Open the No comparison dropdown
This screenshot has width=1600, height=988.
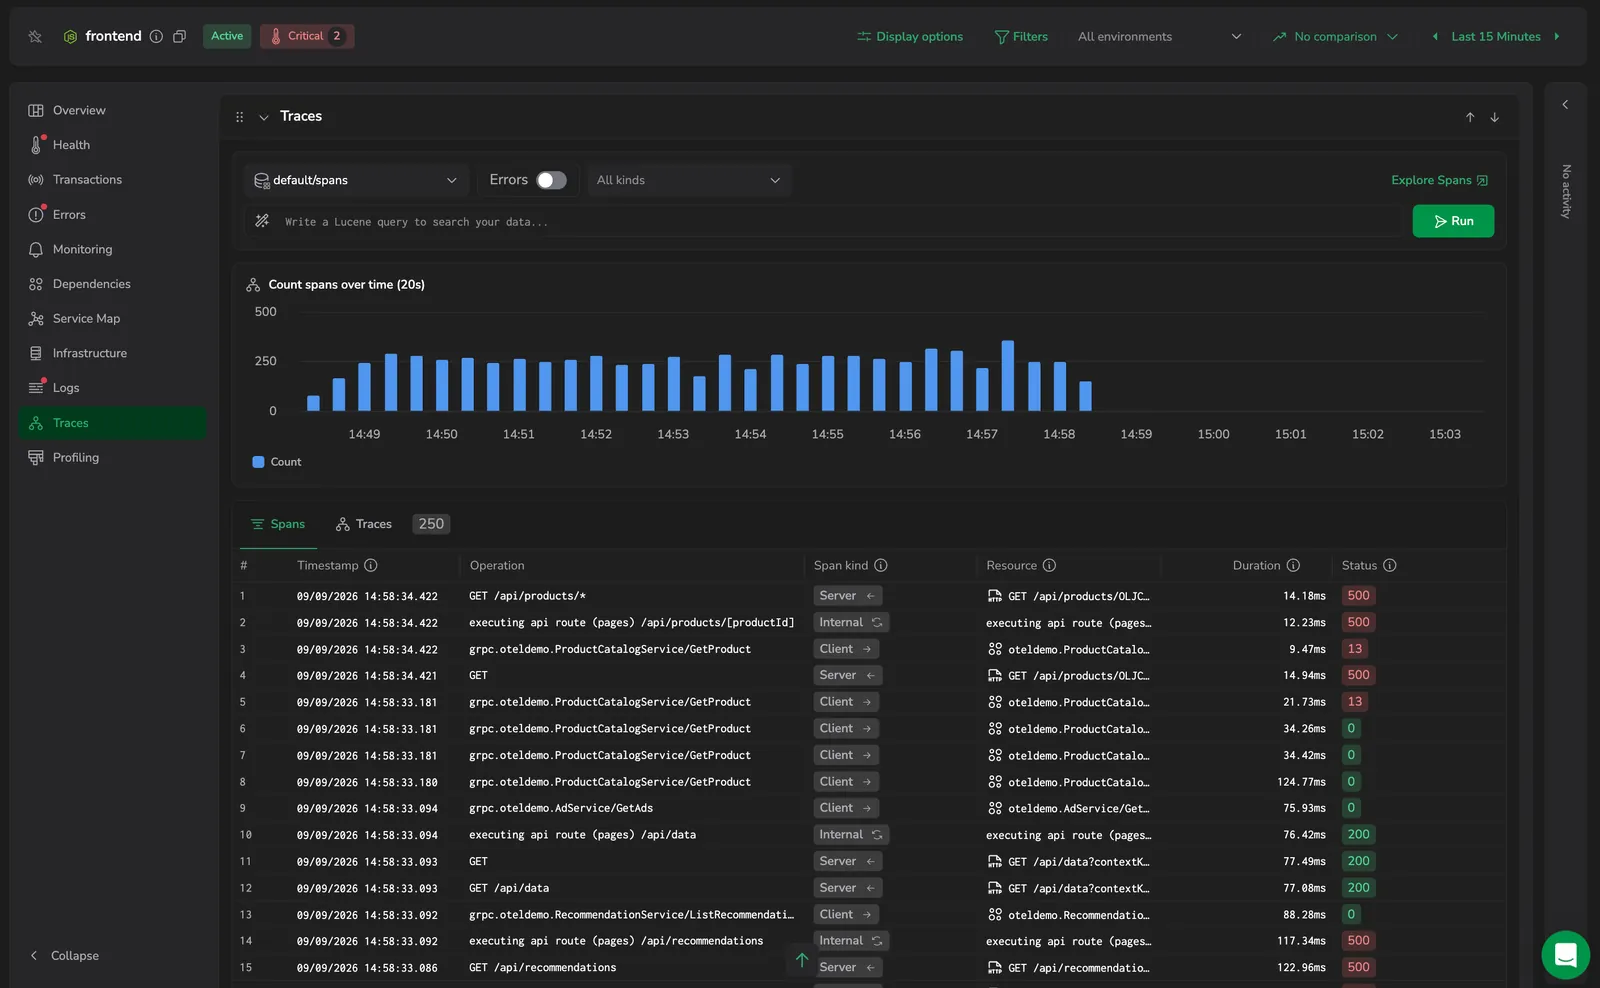[x=1335, y=36]
